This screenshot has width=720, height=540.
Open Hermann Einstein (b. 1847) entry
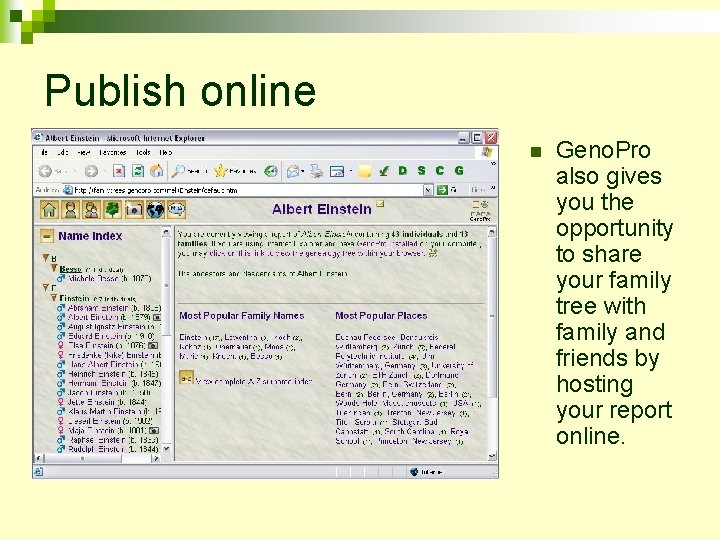(114, 383)
